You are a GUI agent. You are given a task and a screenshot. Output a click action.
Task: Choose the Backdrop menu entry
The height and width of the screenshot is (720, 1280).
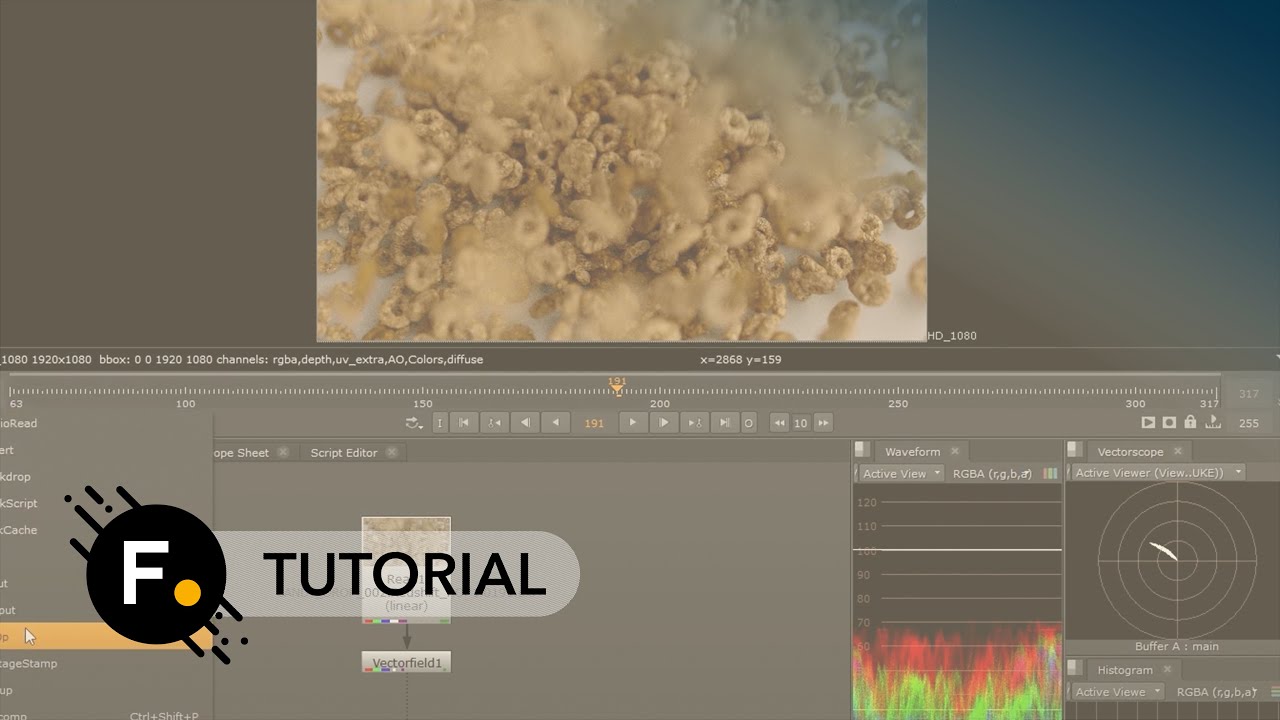point(106,477)
